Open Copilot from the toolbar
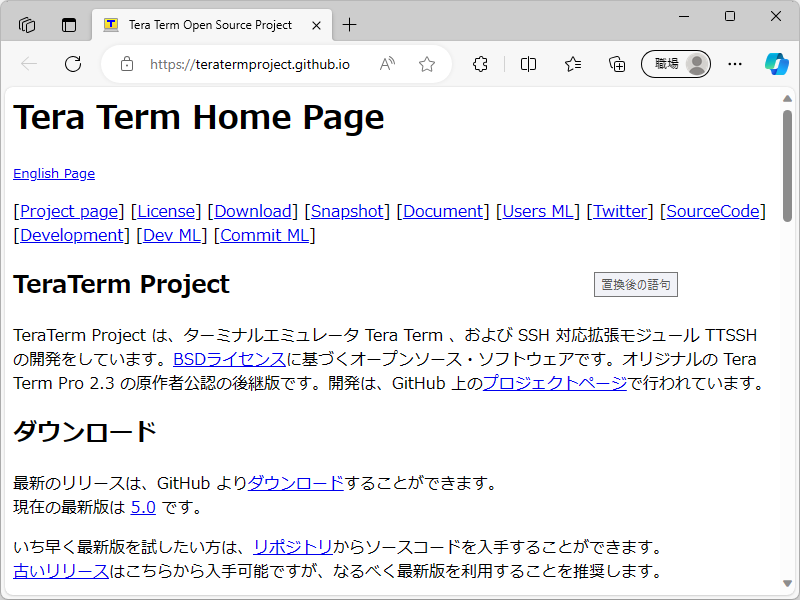Screen dimensions: 800x600 777,63
